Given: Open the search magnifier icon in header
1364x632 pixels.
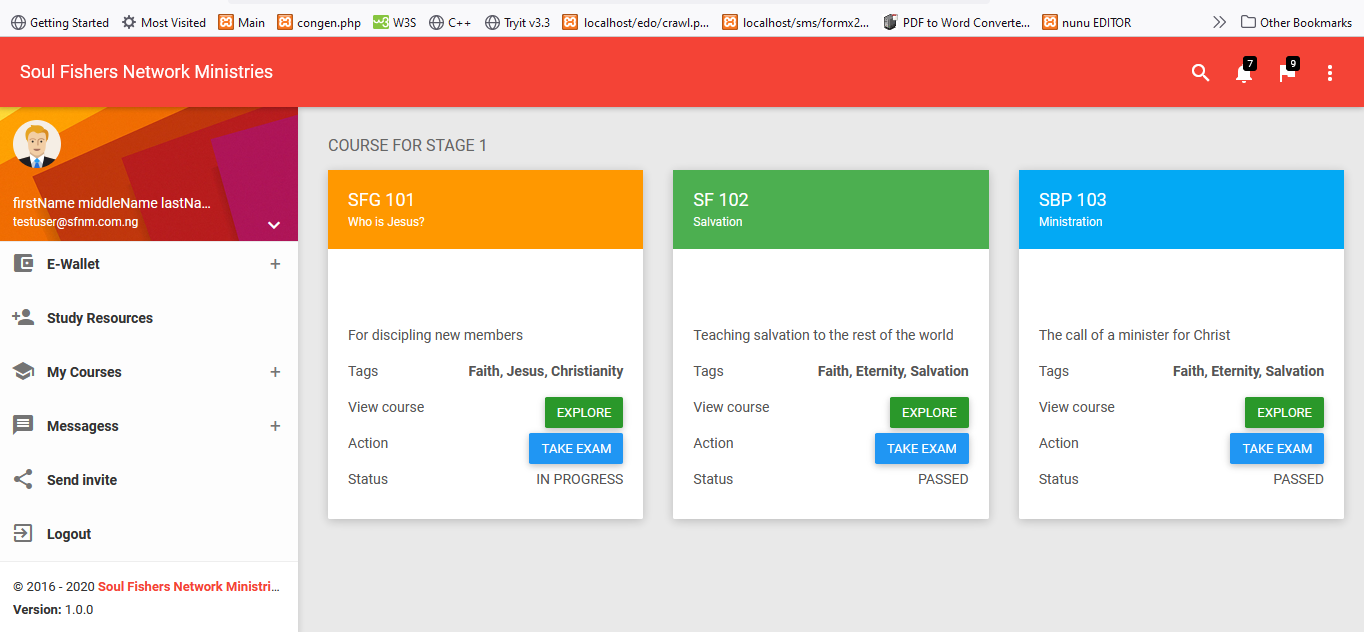Looking at the screenshot, I should 1200,73.
